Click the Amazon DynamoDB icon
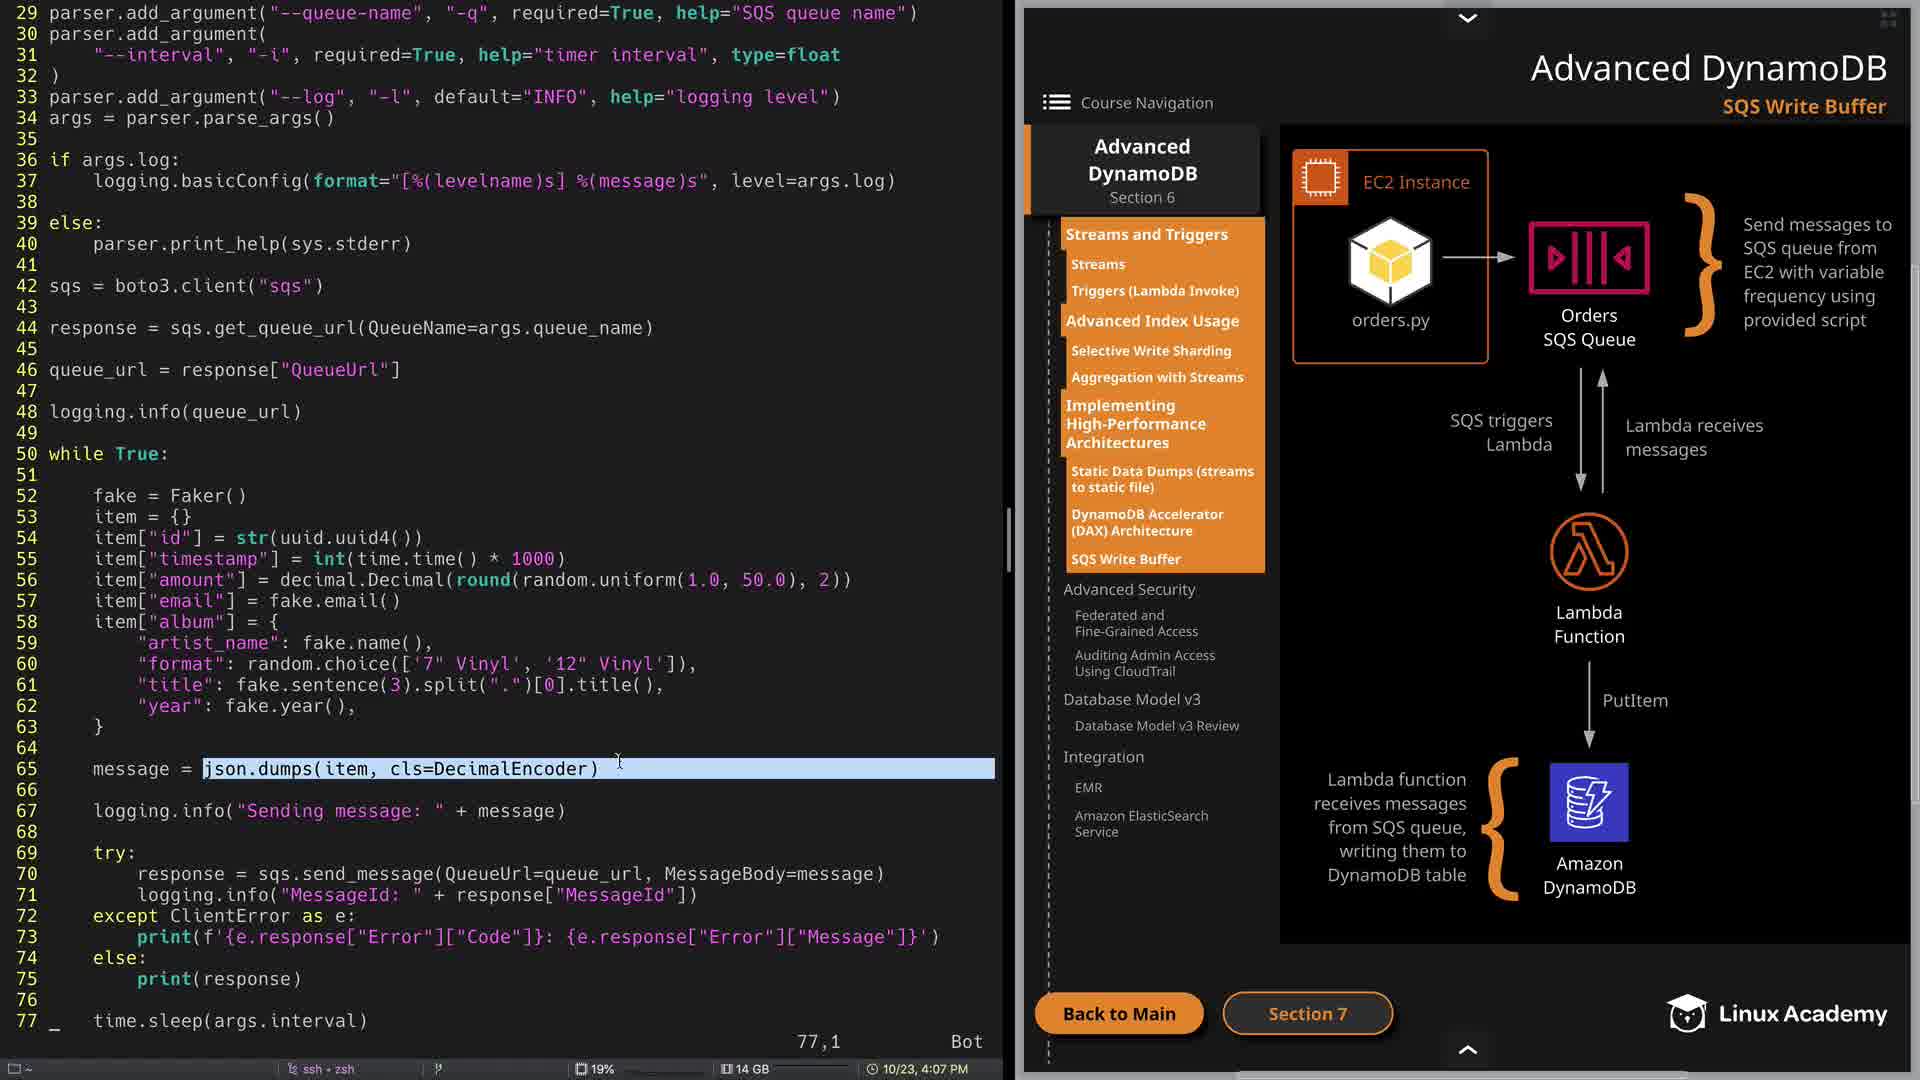 pyautogui.click(x=1588, y=802)
